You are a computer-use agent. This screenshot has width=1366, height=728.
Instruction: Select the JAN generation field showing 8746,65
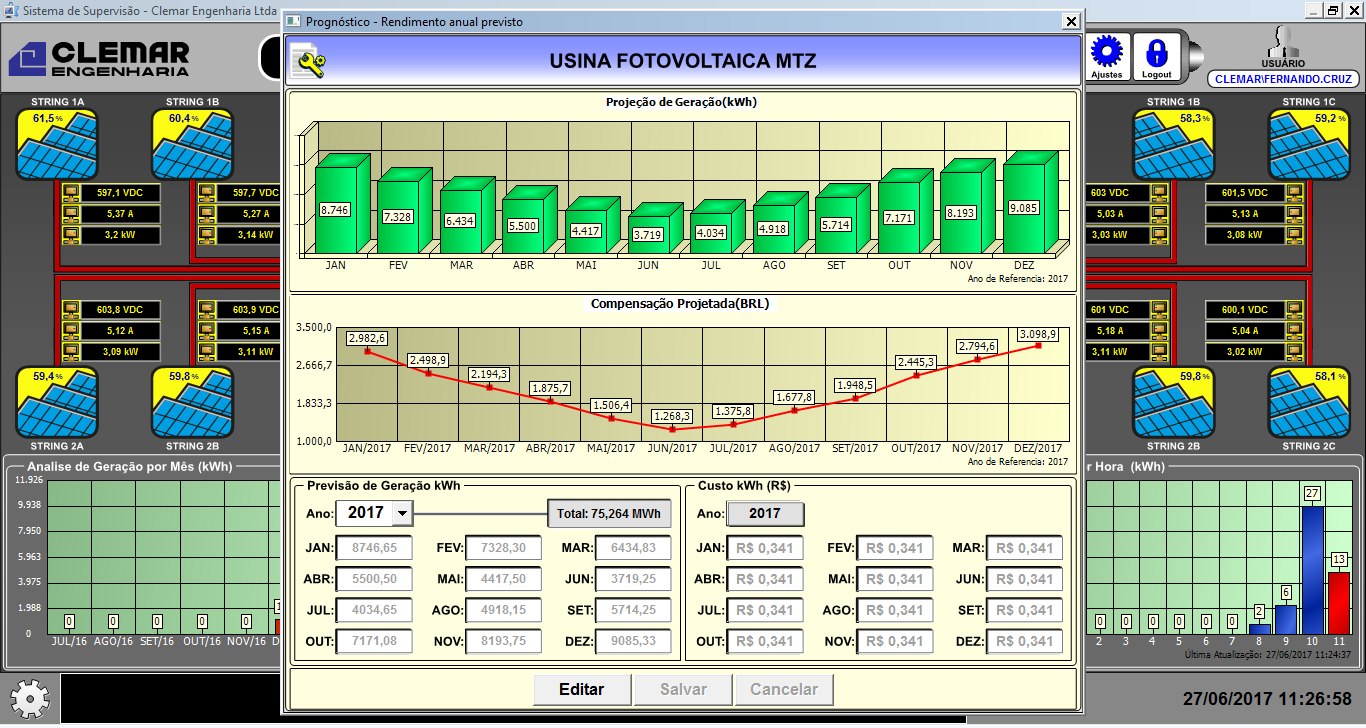374,547
